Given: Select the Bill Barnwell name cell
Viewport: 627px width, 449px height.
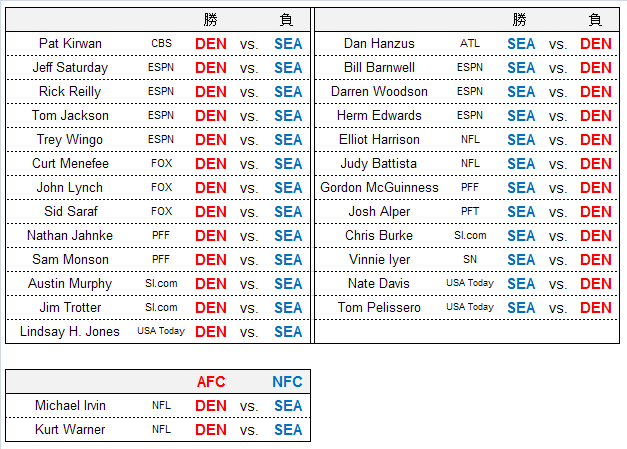Looking at the screenshot, I should [x=379, y=68].
